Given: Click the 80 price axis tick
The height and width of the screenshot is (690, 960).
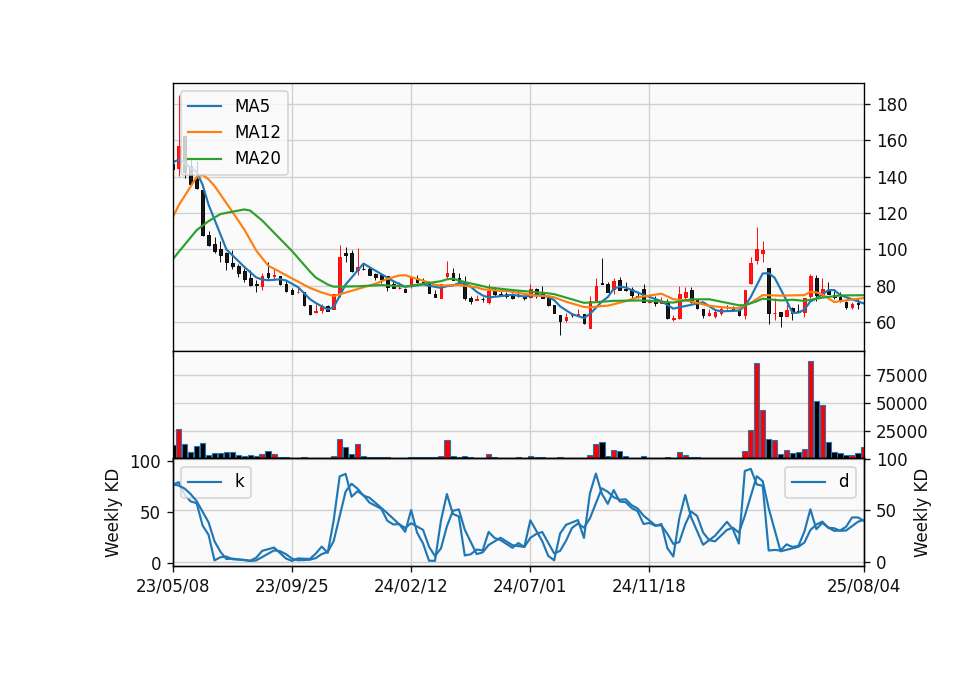Looking at the screenshot, I should tap(887, 287).
